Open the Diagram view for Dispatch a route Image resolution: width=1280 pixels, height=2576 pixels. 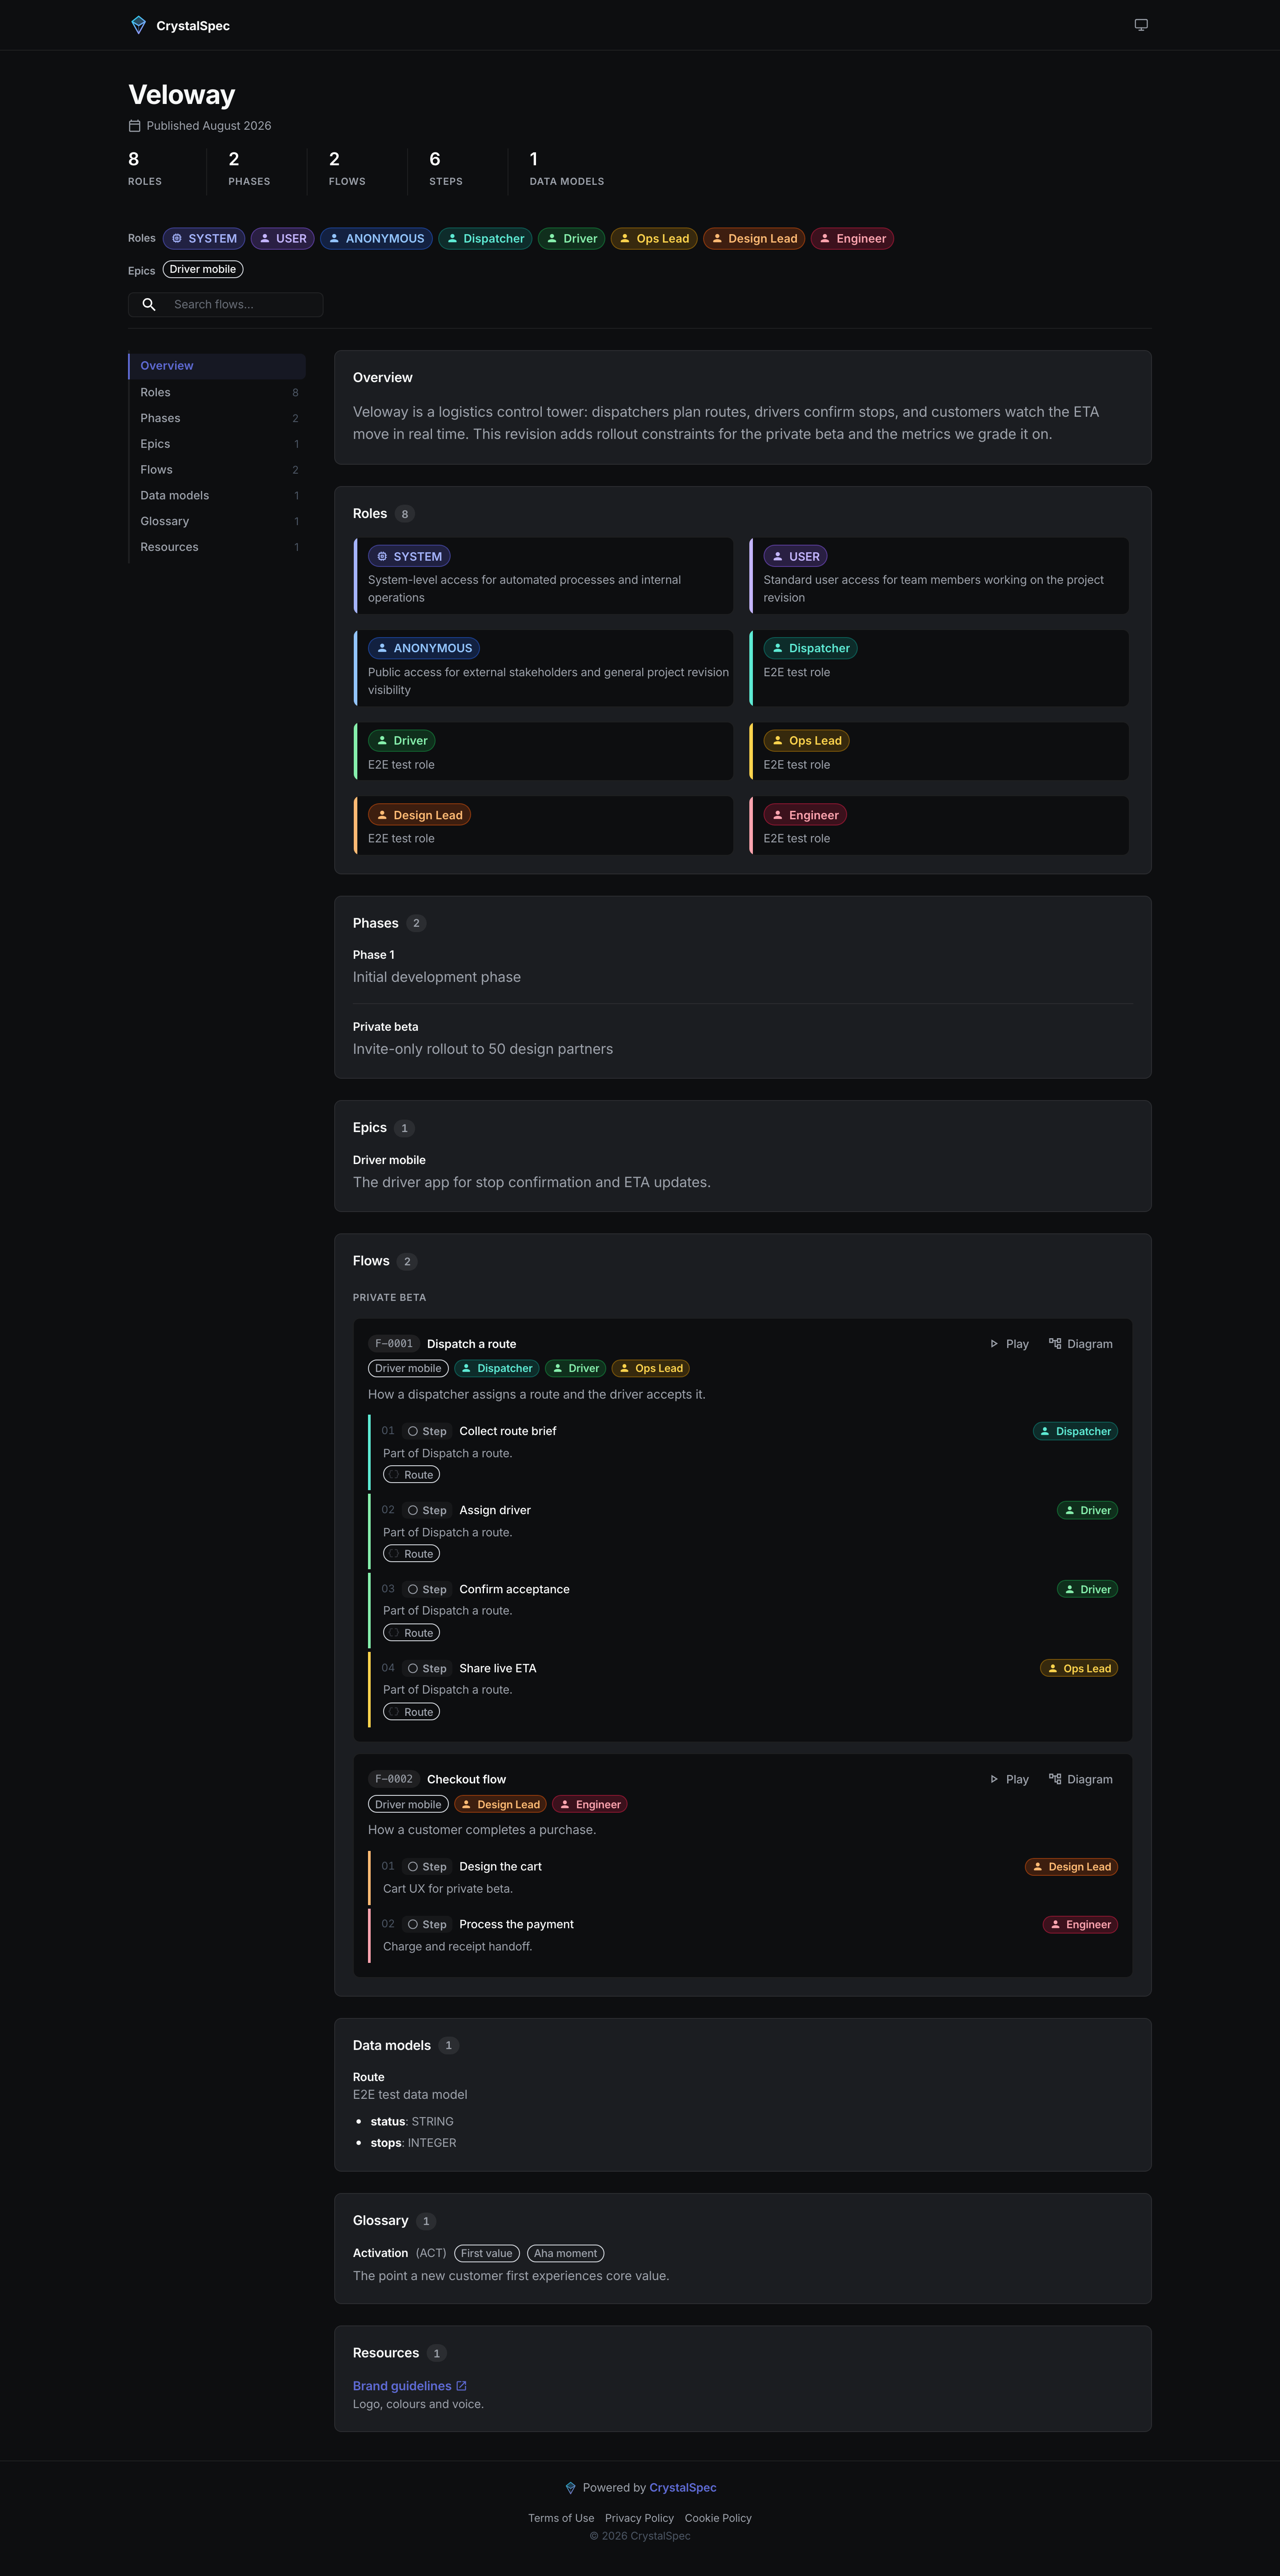tap(1081, 1344)
